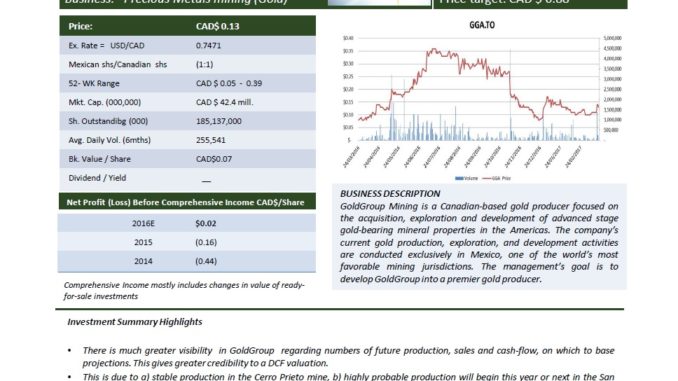Select the Bk. Value / Share row
The width and height of the screenshot is (678, 381).
(187, 159)
